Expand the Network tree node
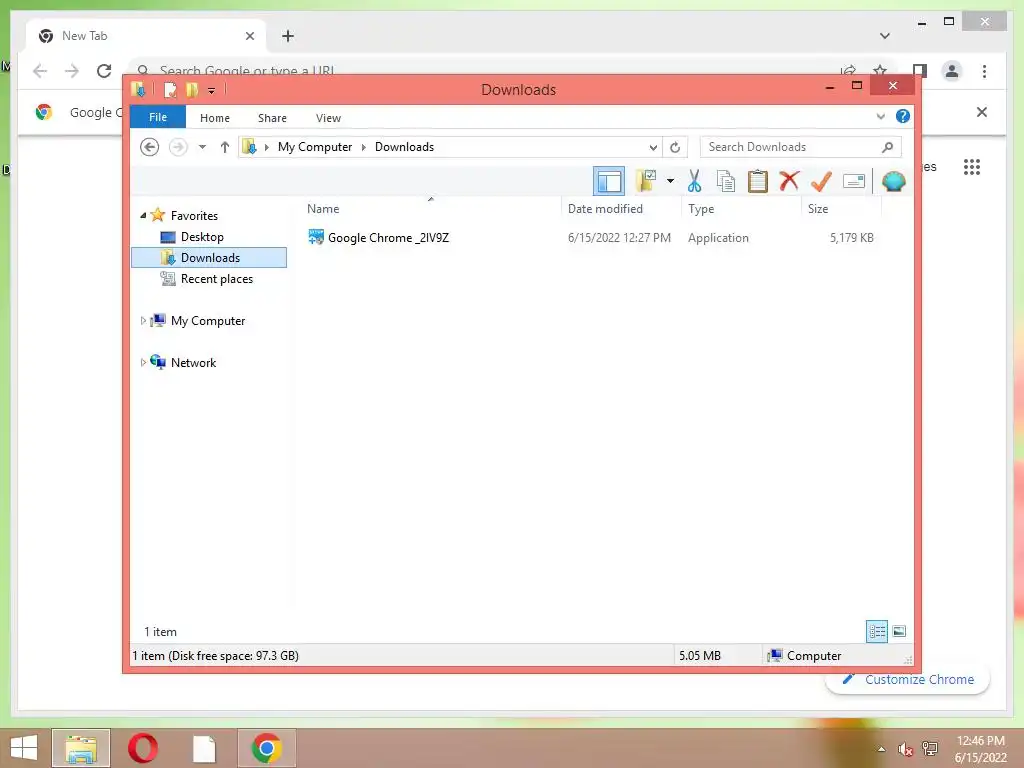The image size is (1024, 768). [x=143, y=362]
